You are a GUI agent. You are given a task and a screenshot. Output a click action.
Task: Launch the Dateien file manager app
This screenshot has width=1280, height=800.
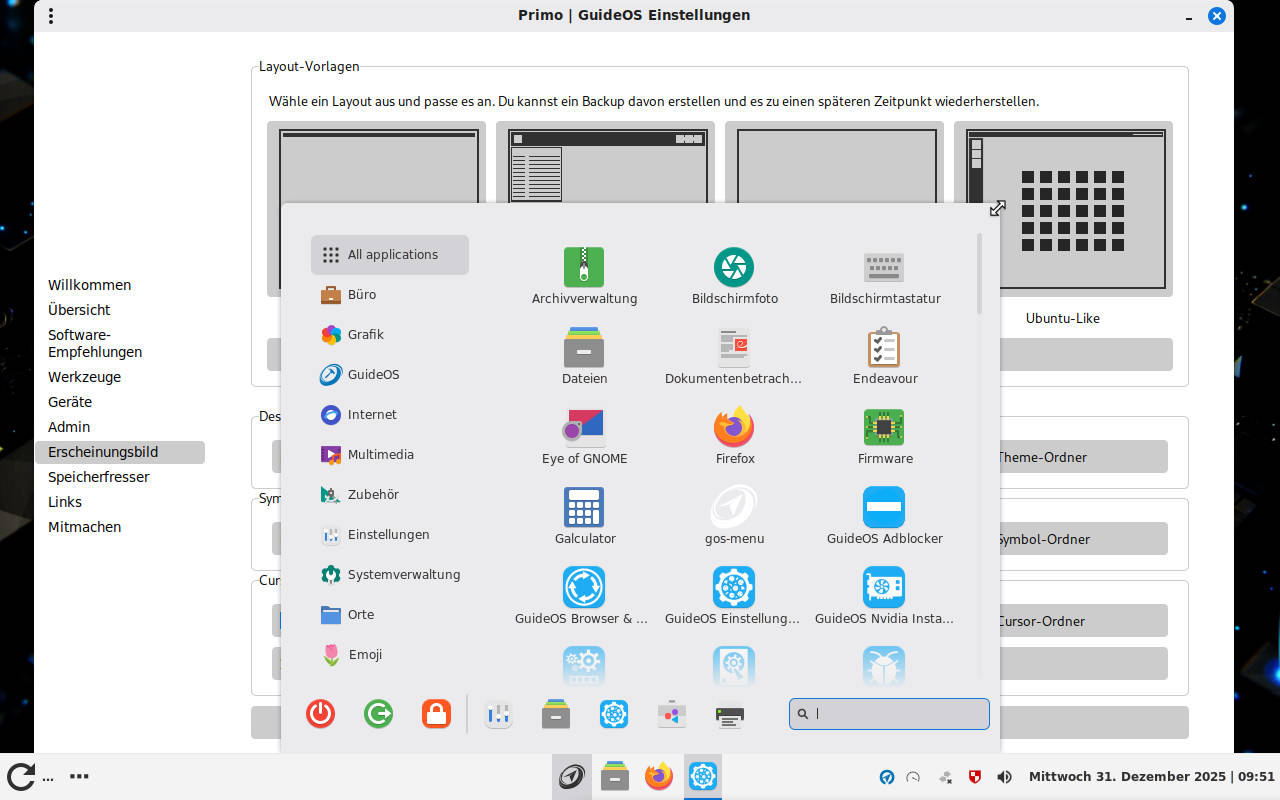click(584, 356)
